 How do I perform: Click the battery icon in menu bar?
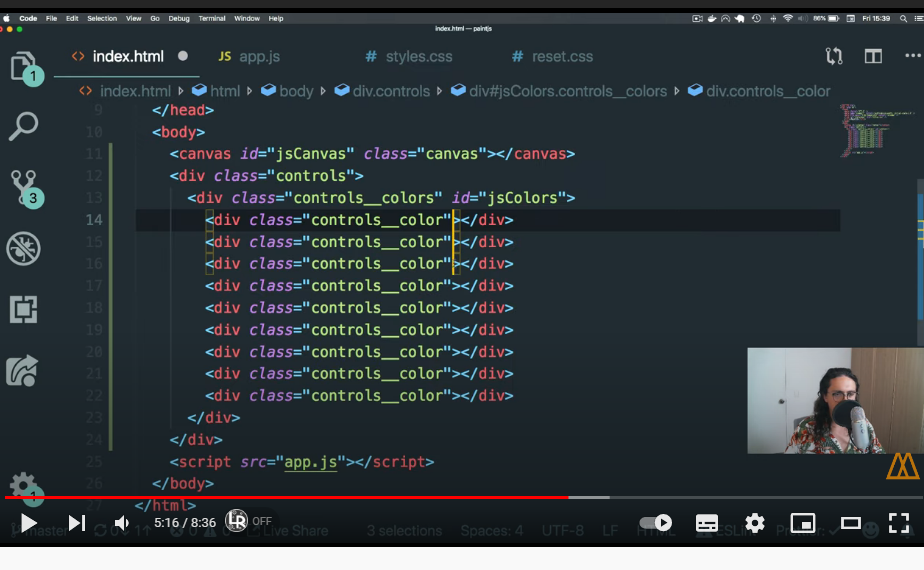point(833,18)
